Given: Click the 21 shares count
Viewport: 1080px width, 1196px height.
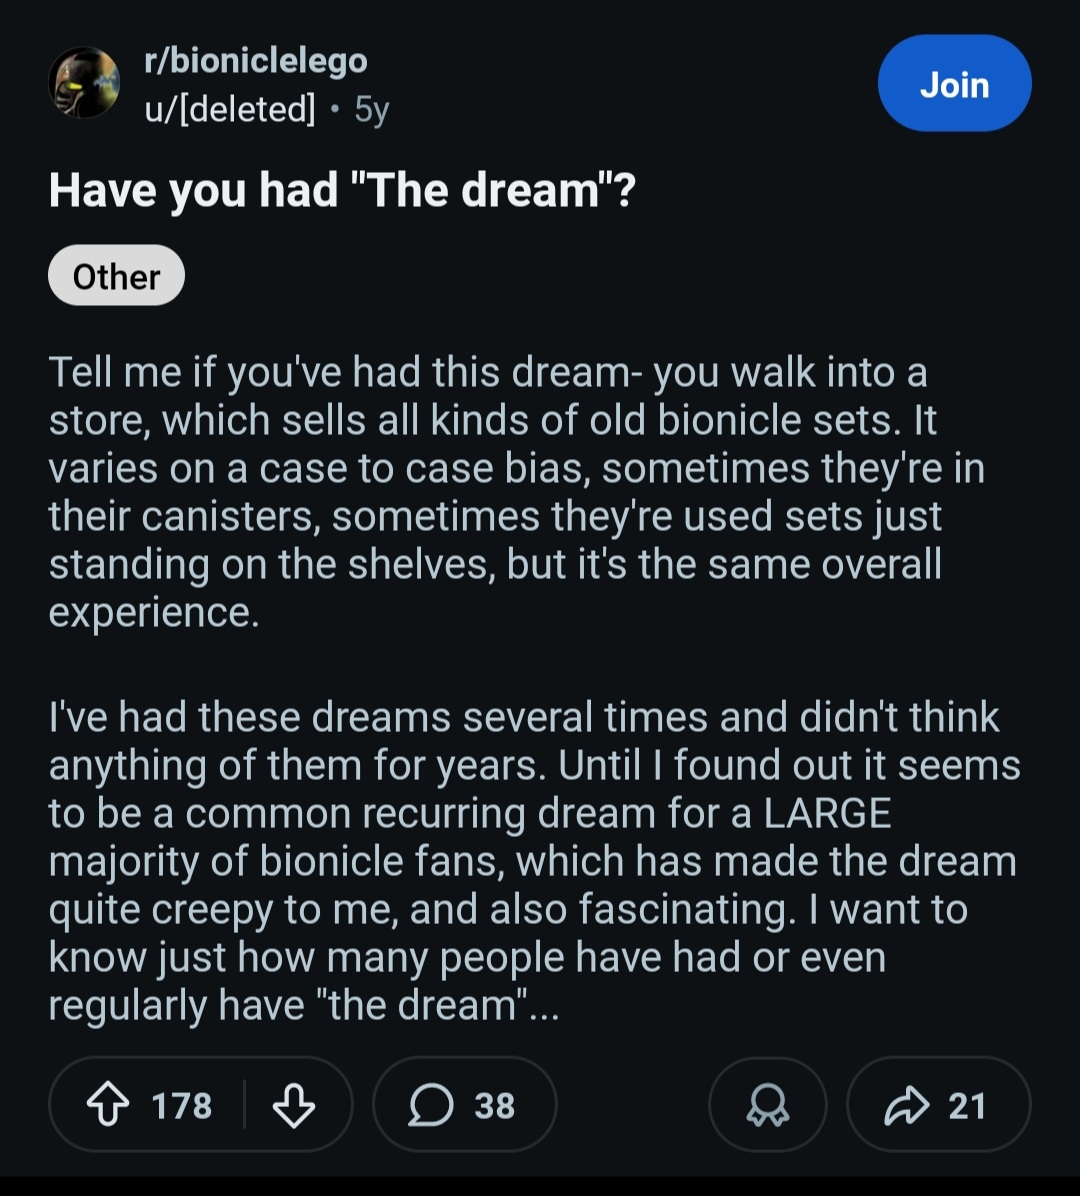Looking at the screenshot, I should tap(966, 1106).
